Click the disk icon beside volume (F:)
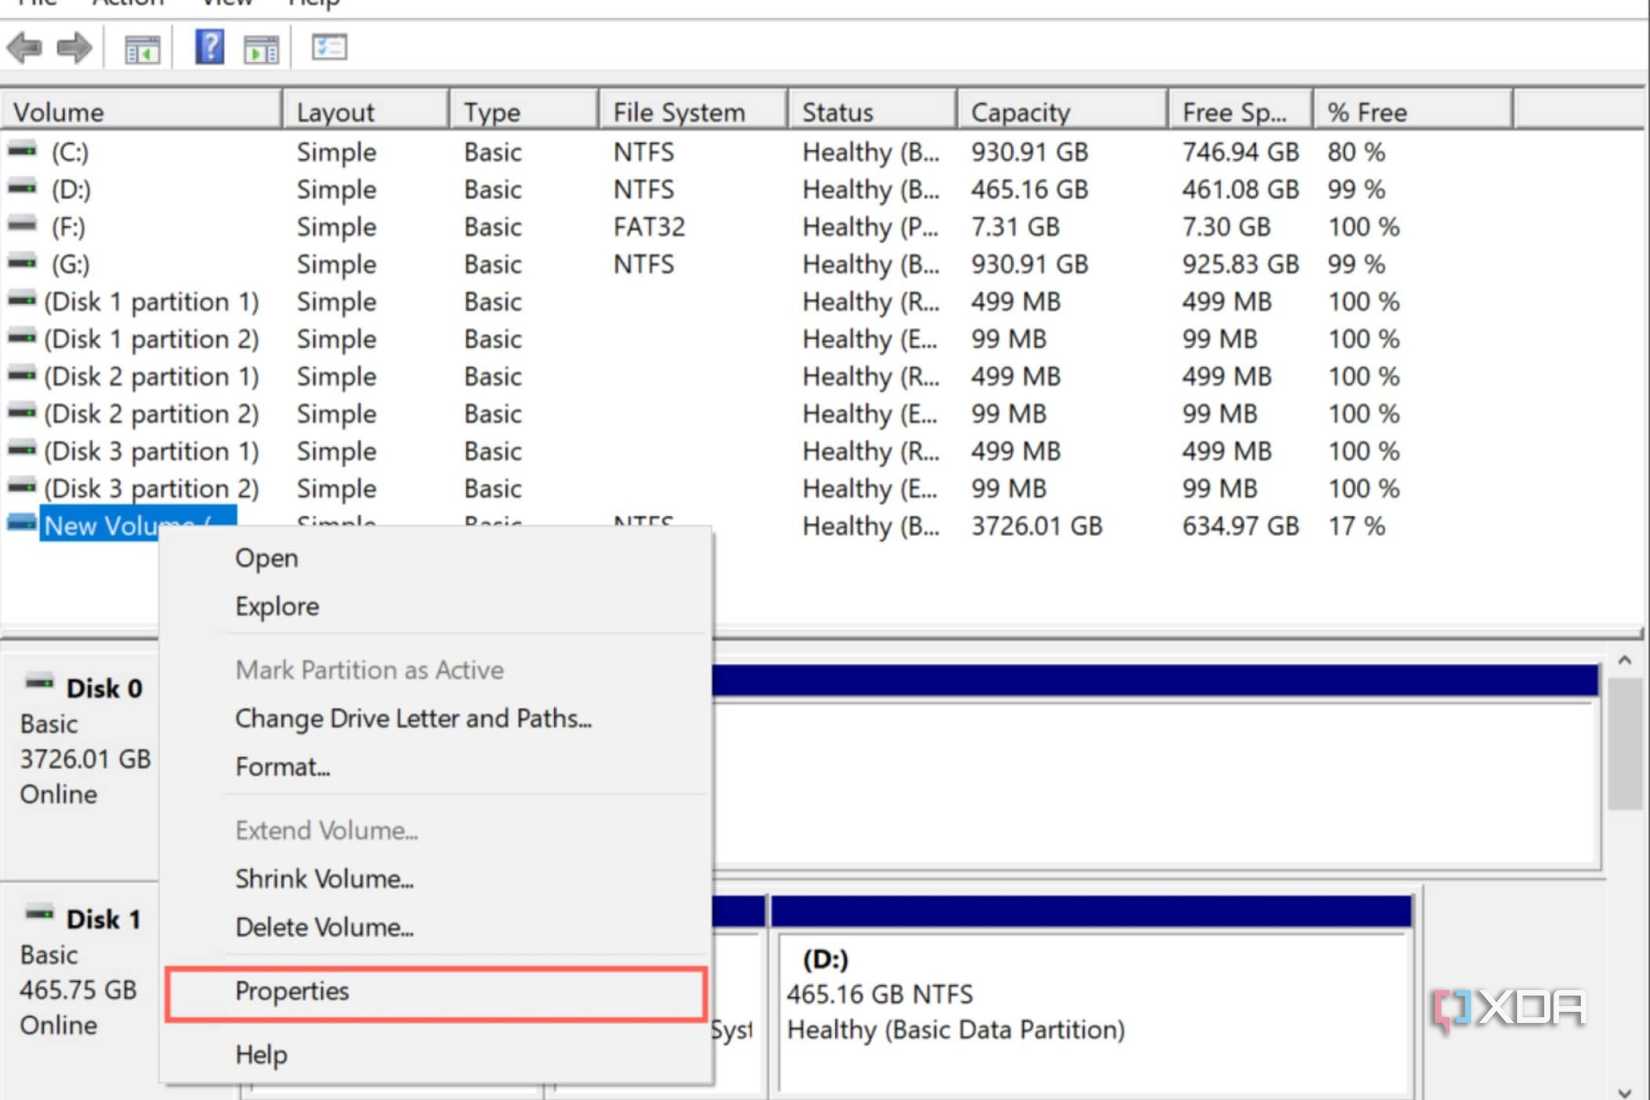Viewport: 1650px width, 1100px height. pyautogui.click(x=20, y=227)
